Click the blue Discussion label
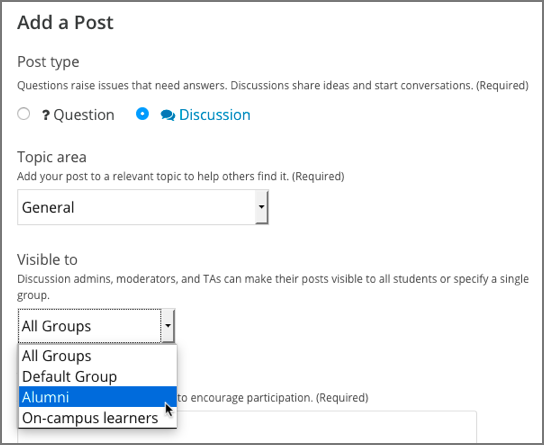The image size is (544, 445). click(215, 115)
